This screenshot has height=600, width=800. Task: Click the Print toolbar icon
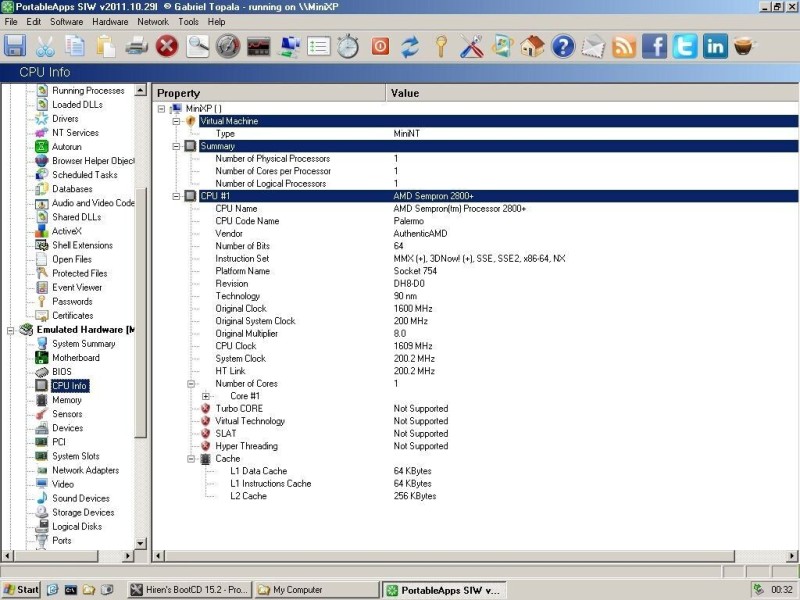136,46
